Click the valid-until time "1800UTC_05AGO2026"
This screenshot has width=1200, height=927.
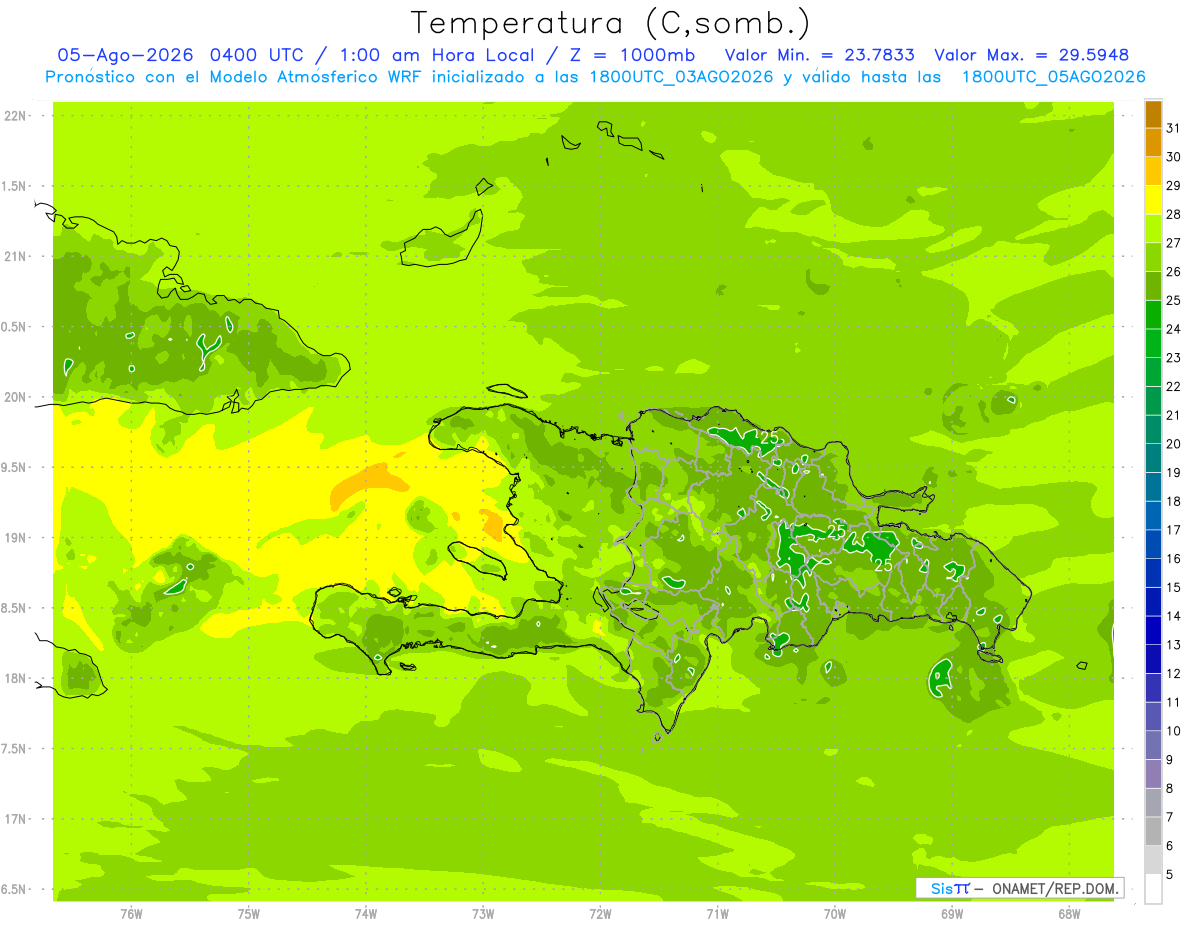1053,77
